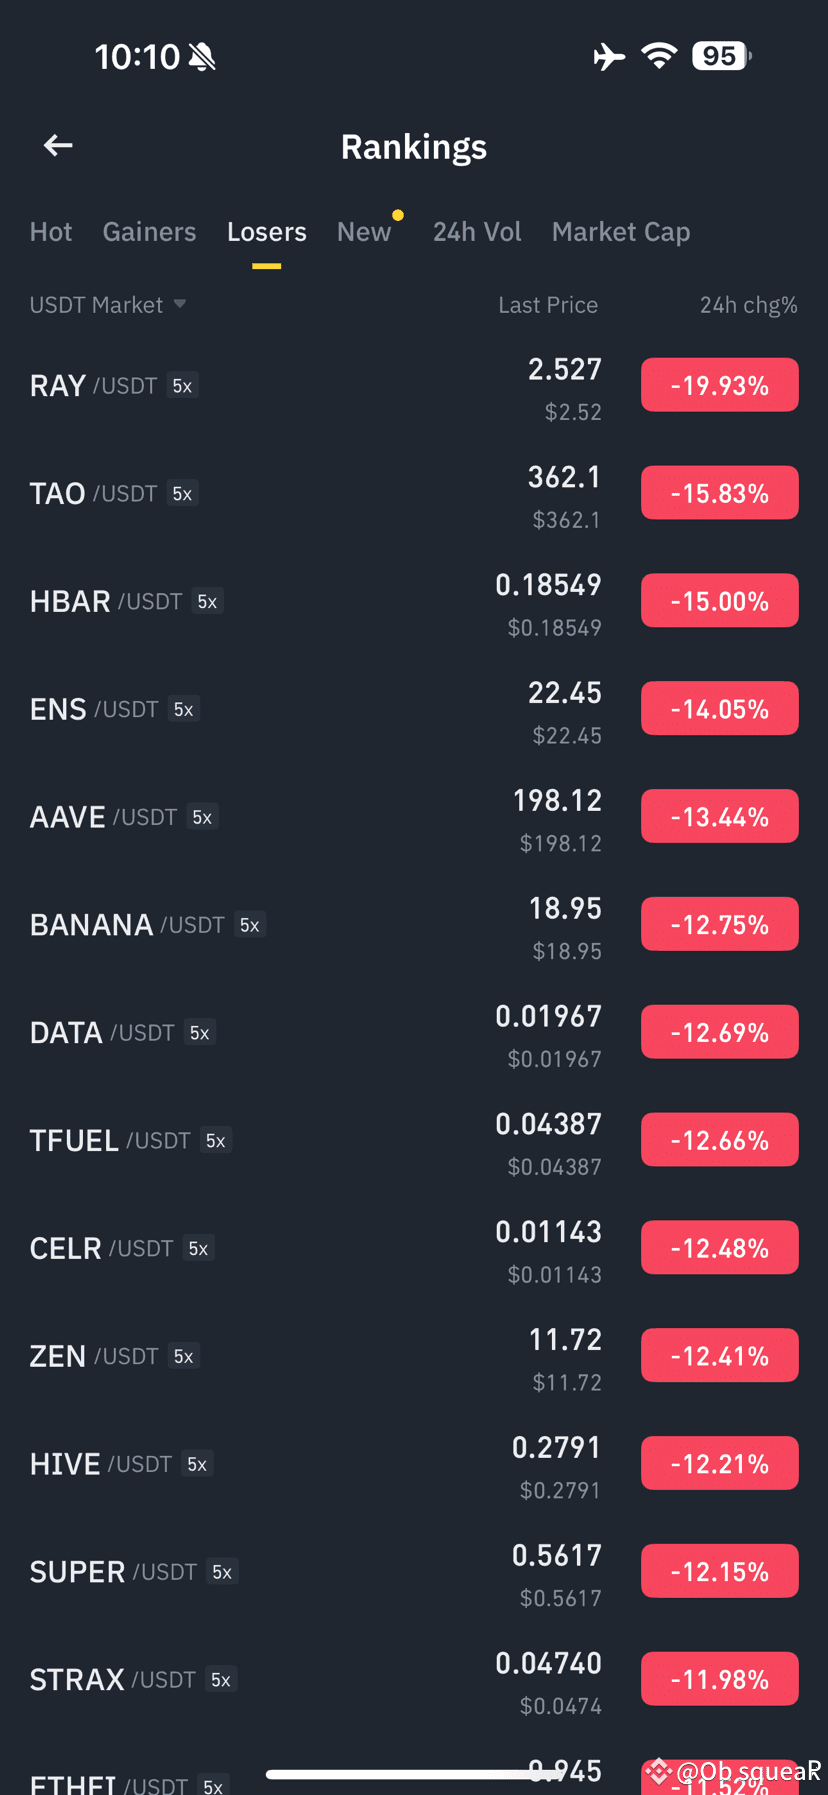This screenshot has width=828, height=1795.
Task: Open the New tab with dot
Action: click(366, 232)
